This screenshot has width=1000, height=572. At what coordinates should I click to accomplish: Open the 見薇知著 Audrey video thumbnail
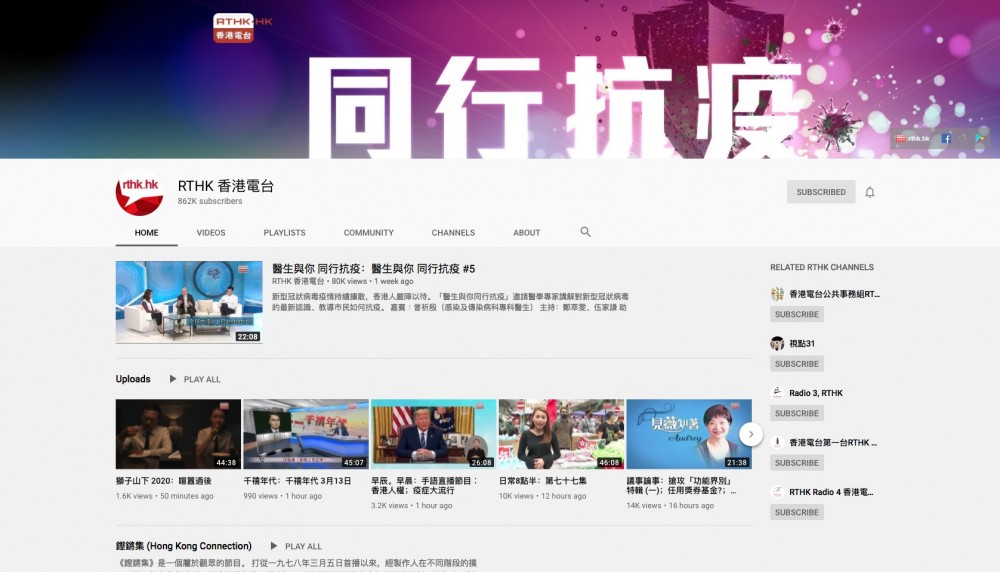[689, 434]
